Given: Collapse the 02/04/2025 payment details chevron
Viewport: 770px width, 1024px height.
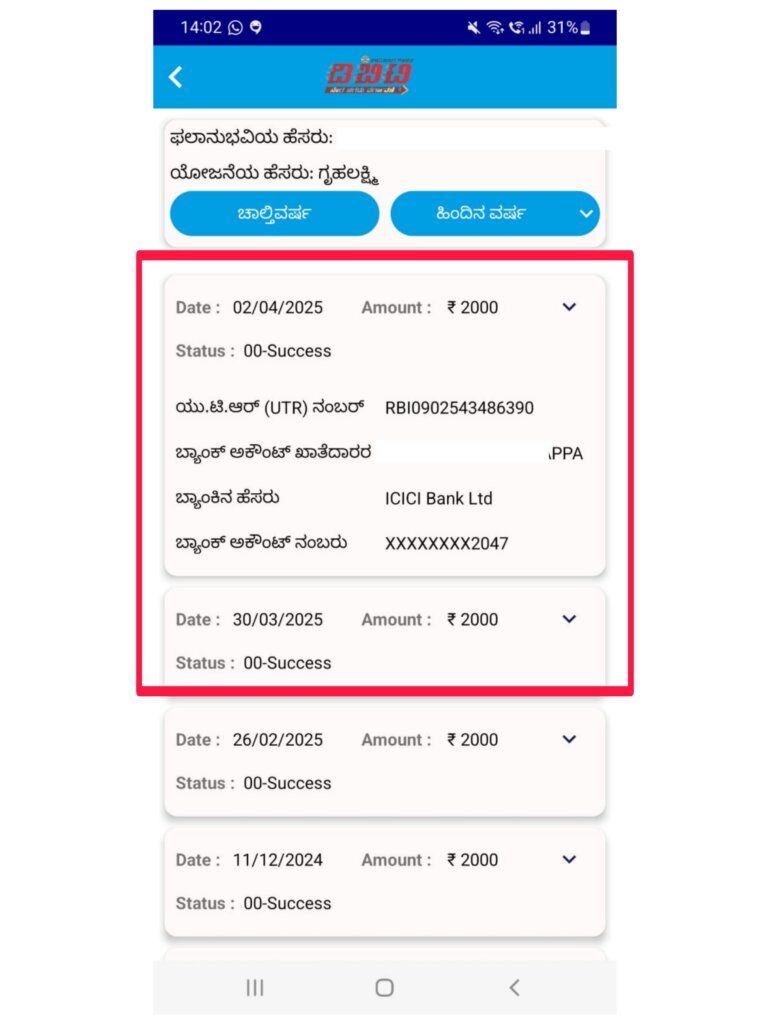Looking at the screenshot, I should (569, 307).
